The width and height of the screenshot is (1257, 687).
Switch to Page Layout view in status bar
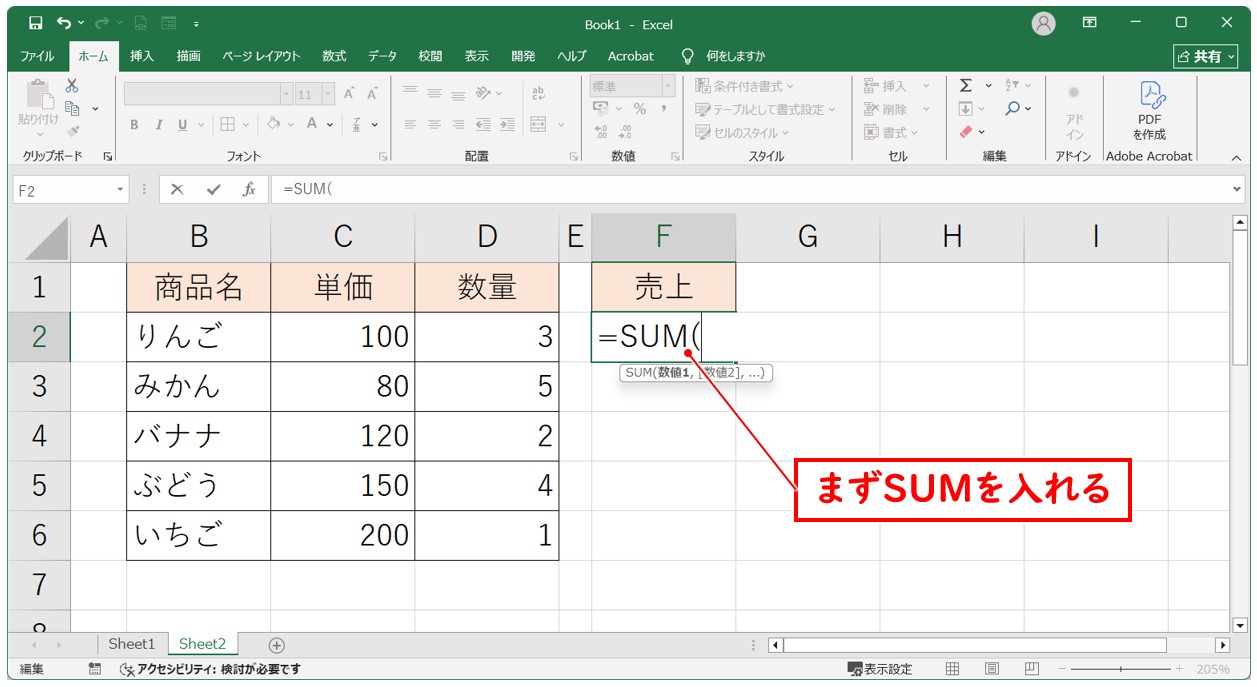pos(992,669)
